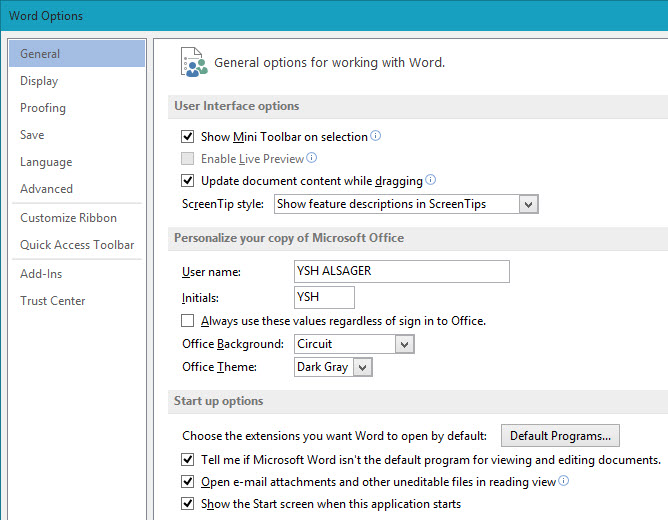Click the Default Programs... button
The width and height of the screenshot is (668, 520).
(560, 436)
